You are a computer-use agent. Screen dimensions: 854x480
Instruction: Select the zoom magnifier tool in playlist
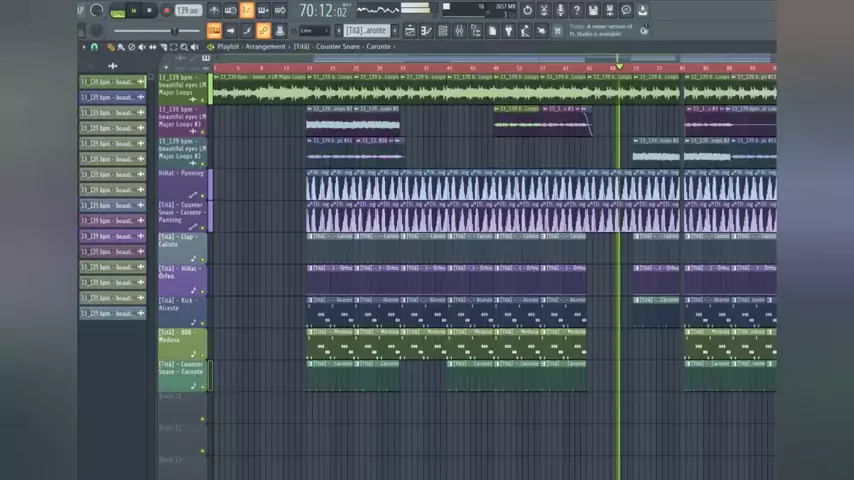click(x=184, y=47)
